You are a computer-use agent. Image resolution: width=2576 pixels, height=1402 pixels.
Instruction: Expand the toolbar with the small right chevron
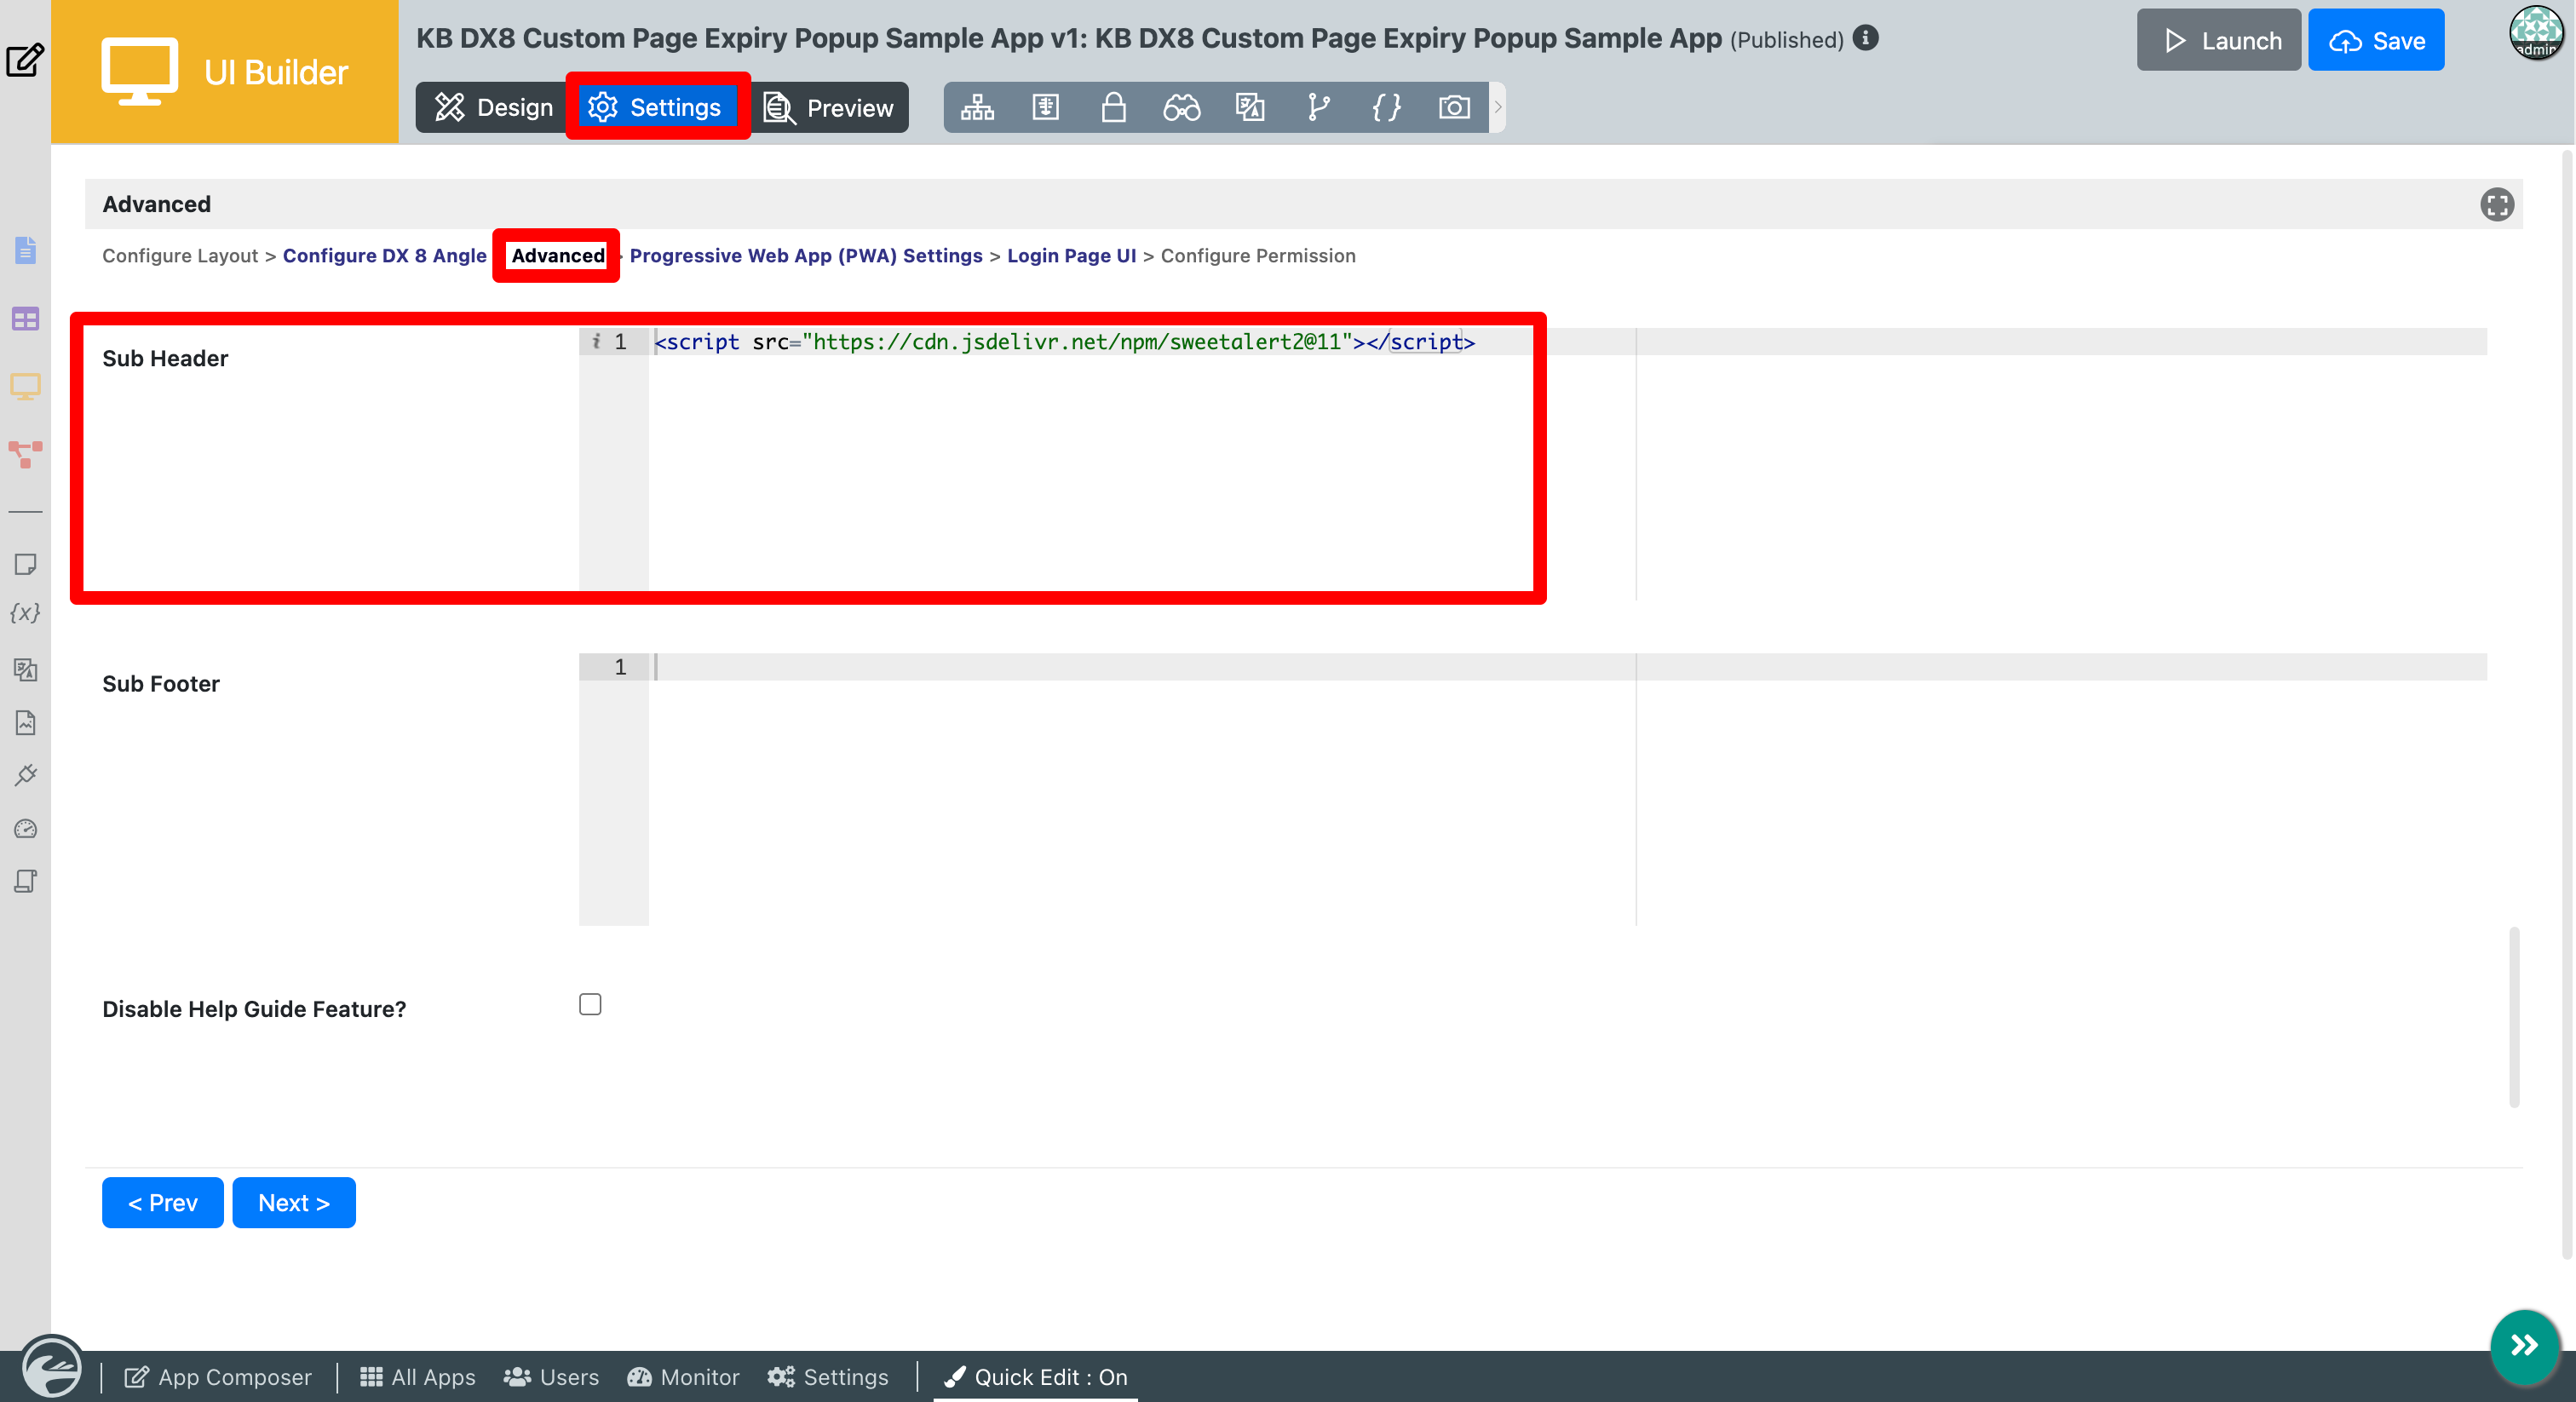[x=1498, y=107]
